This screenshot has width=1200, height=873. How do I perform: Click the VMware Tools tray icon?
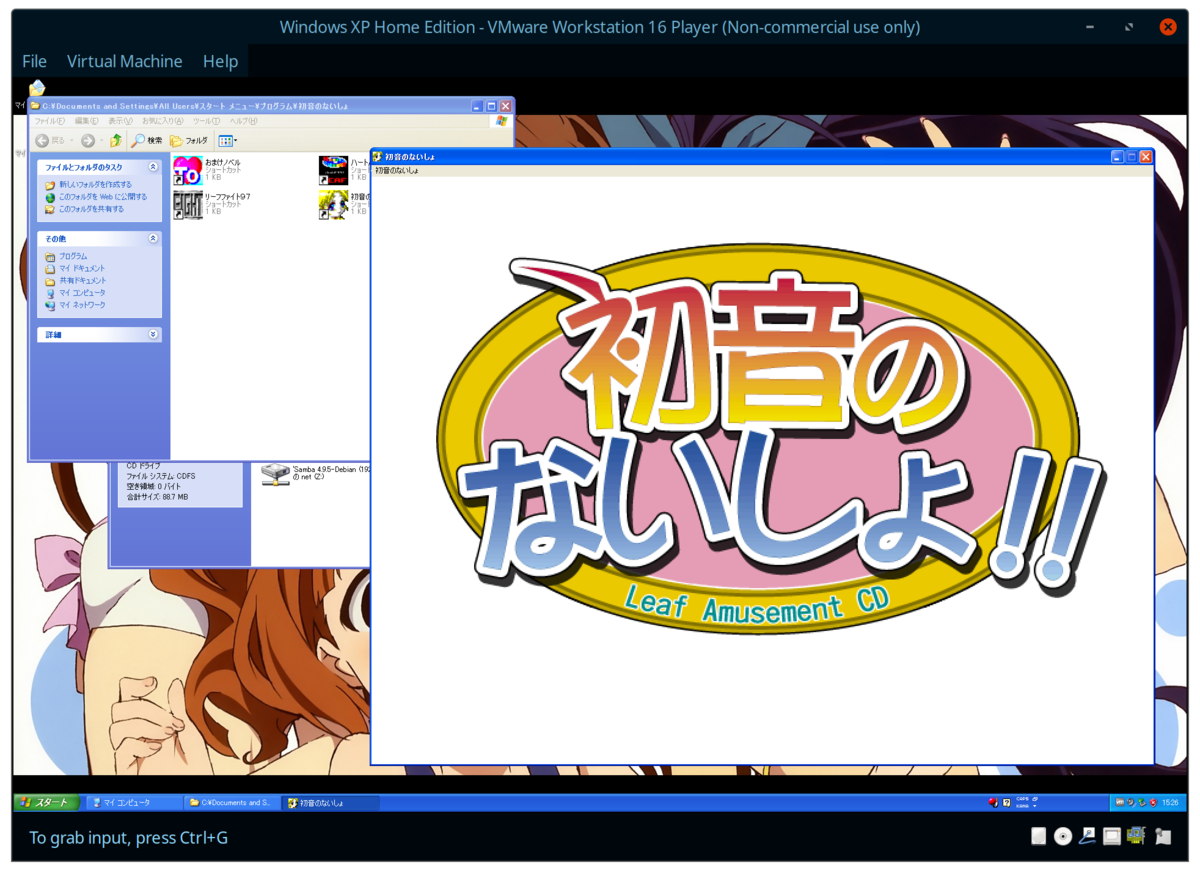point(1120,802)
